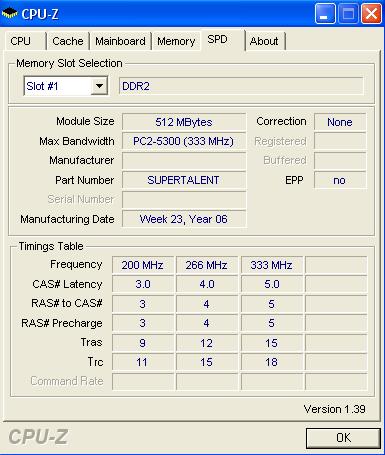385x455 pixels.
Task: Select the Mainboard tab
Action: click(x=120, y=41)
